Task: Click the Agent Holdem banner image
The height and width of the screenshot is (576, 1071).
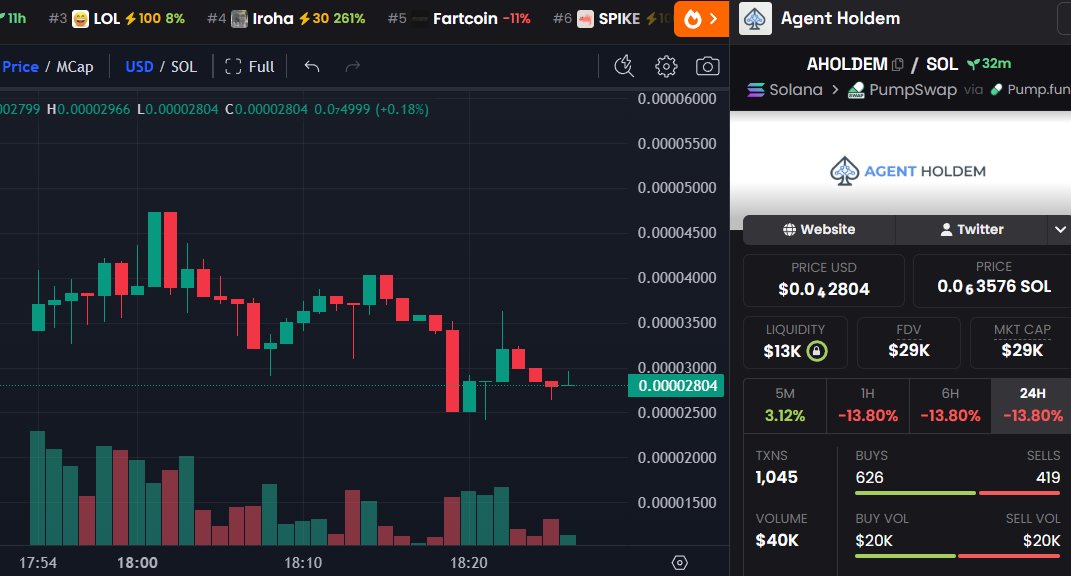Action: click(x=900, y=171)
